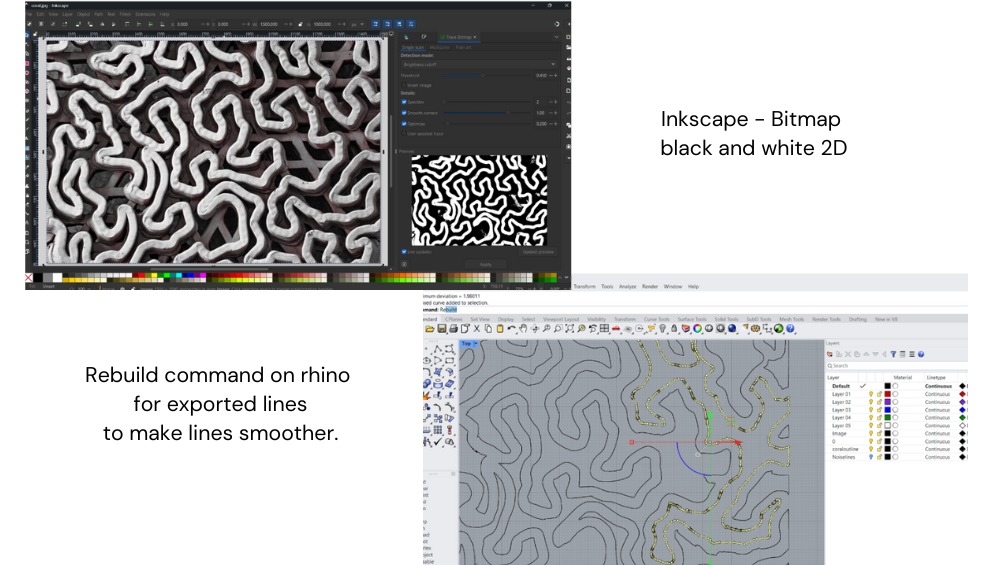
Task: Click the red color swatch of Layer 01
Action: pyautogui.click(x=887, y=394)
